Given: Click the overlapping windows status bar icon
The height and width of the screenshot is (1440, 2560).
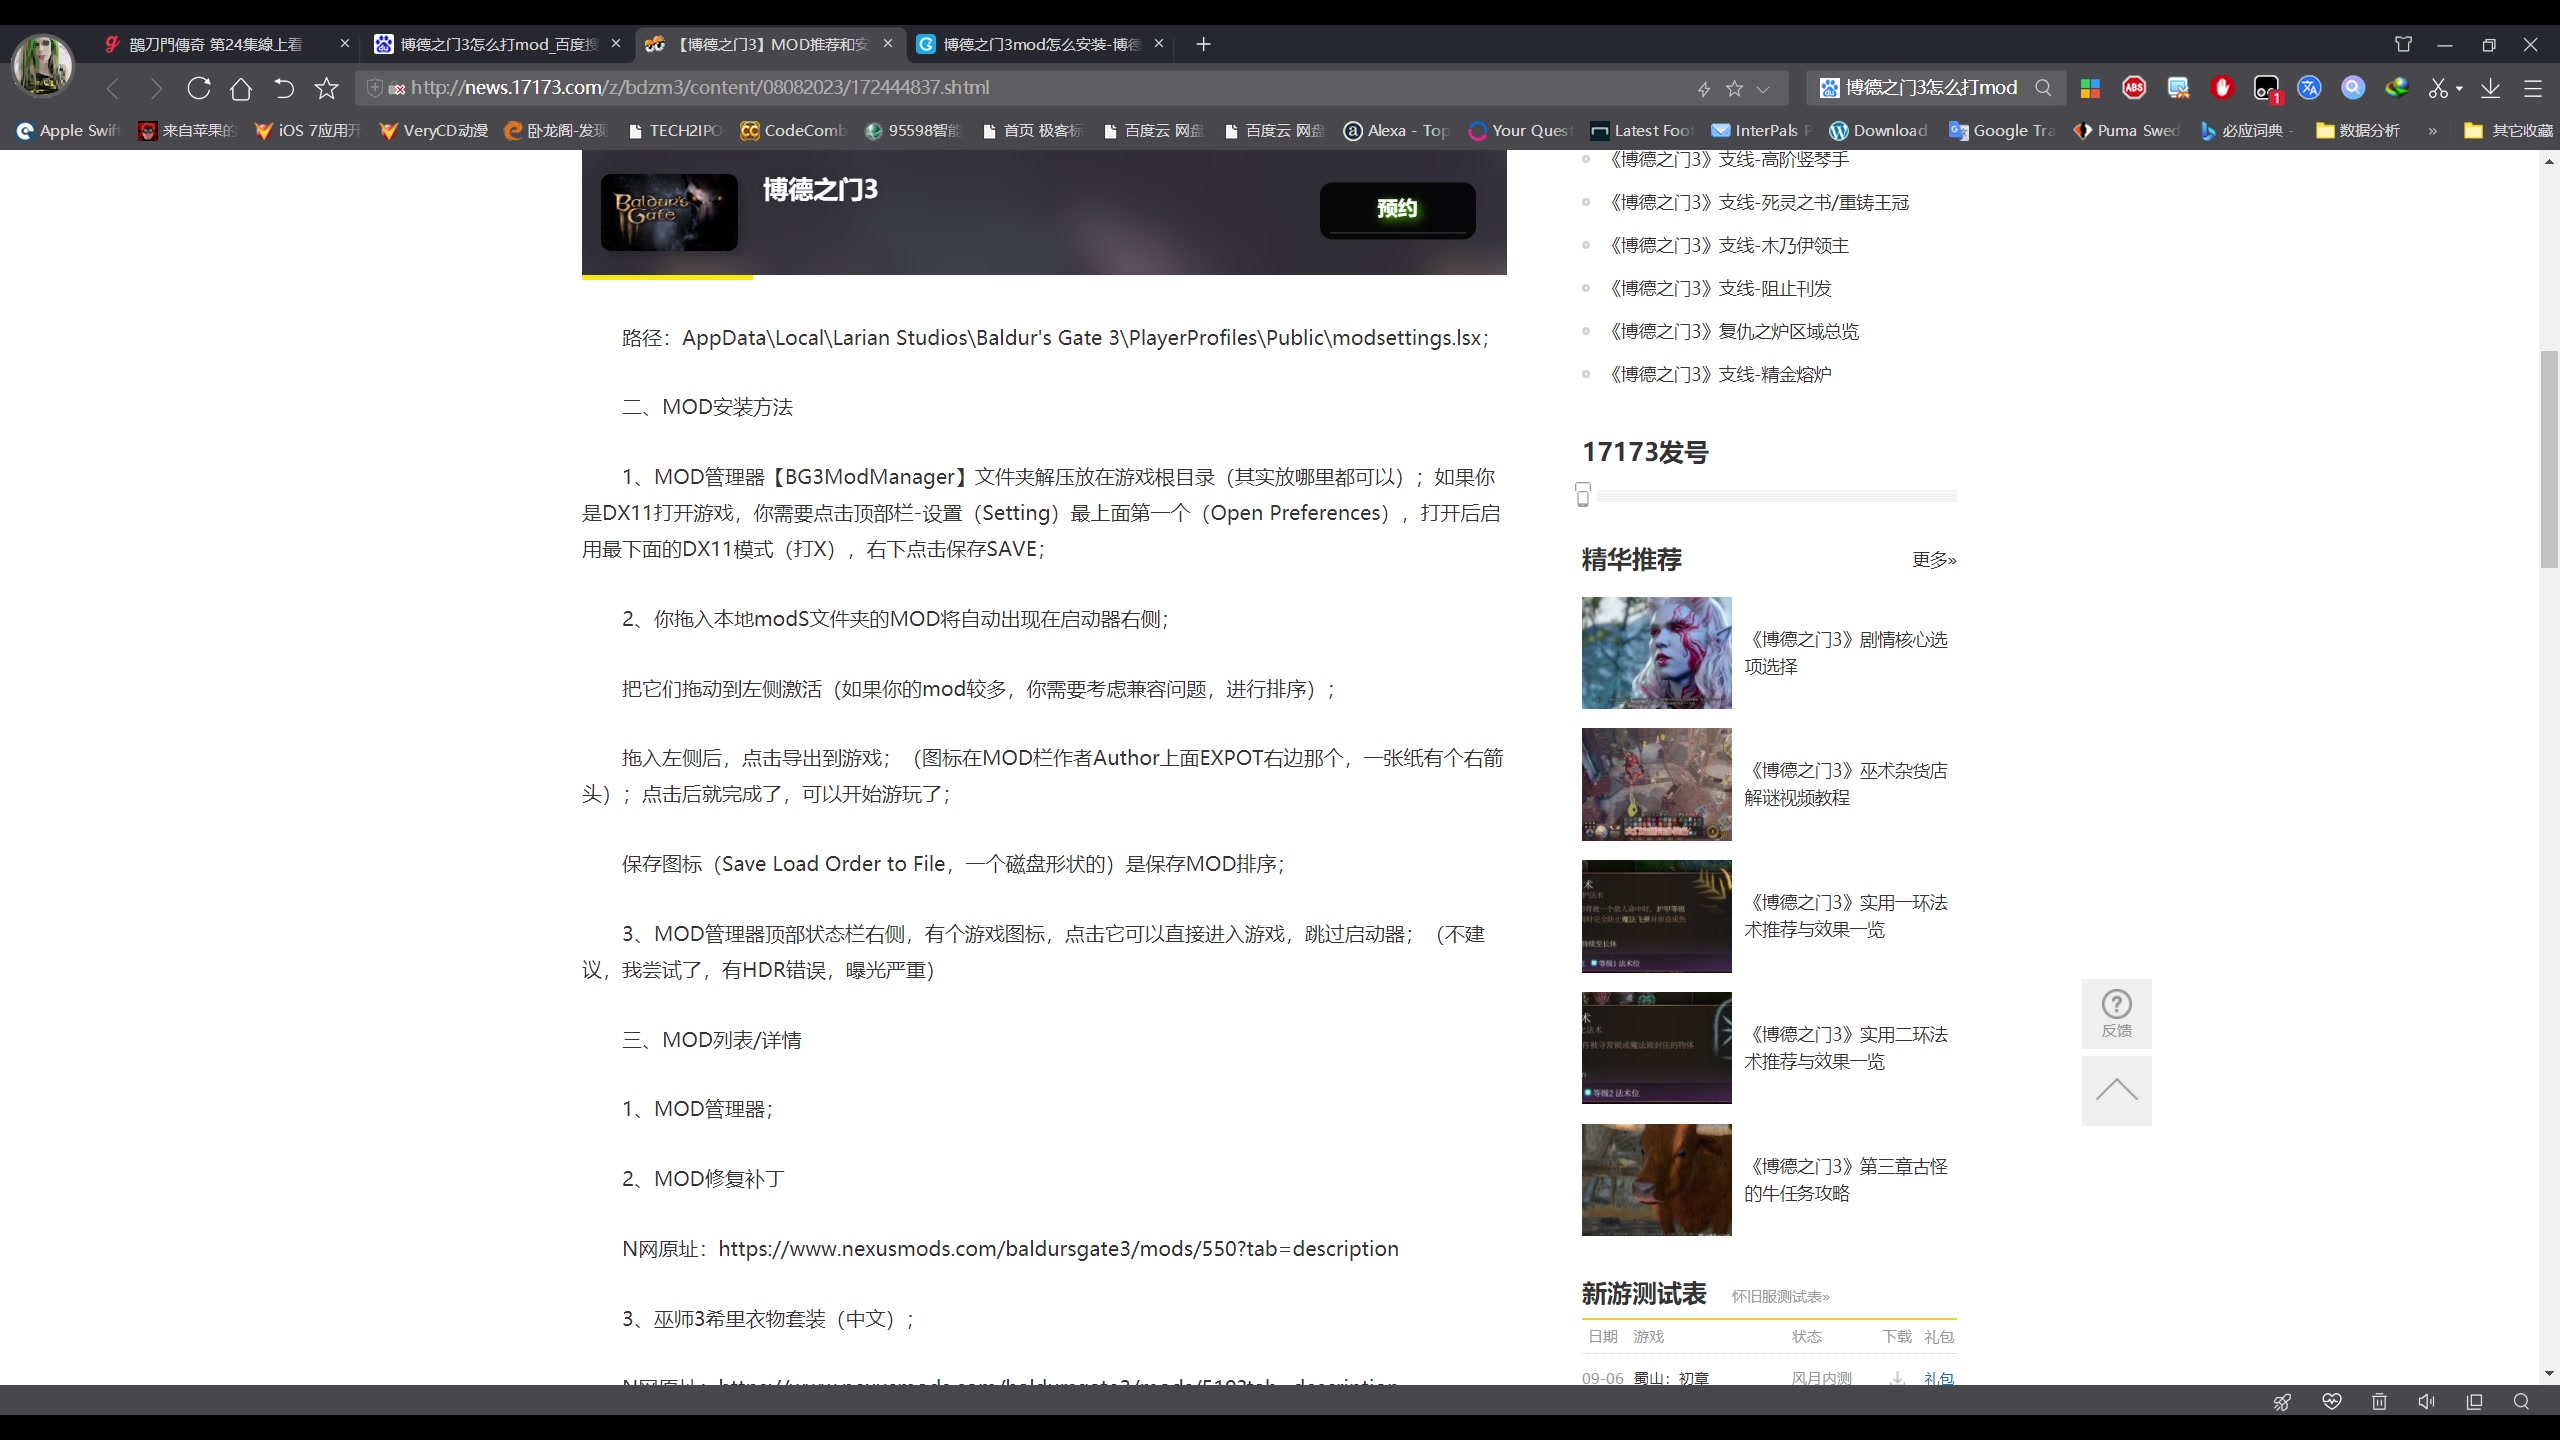Looking at the screenshot, I should coord(2475,1402).
